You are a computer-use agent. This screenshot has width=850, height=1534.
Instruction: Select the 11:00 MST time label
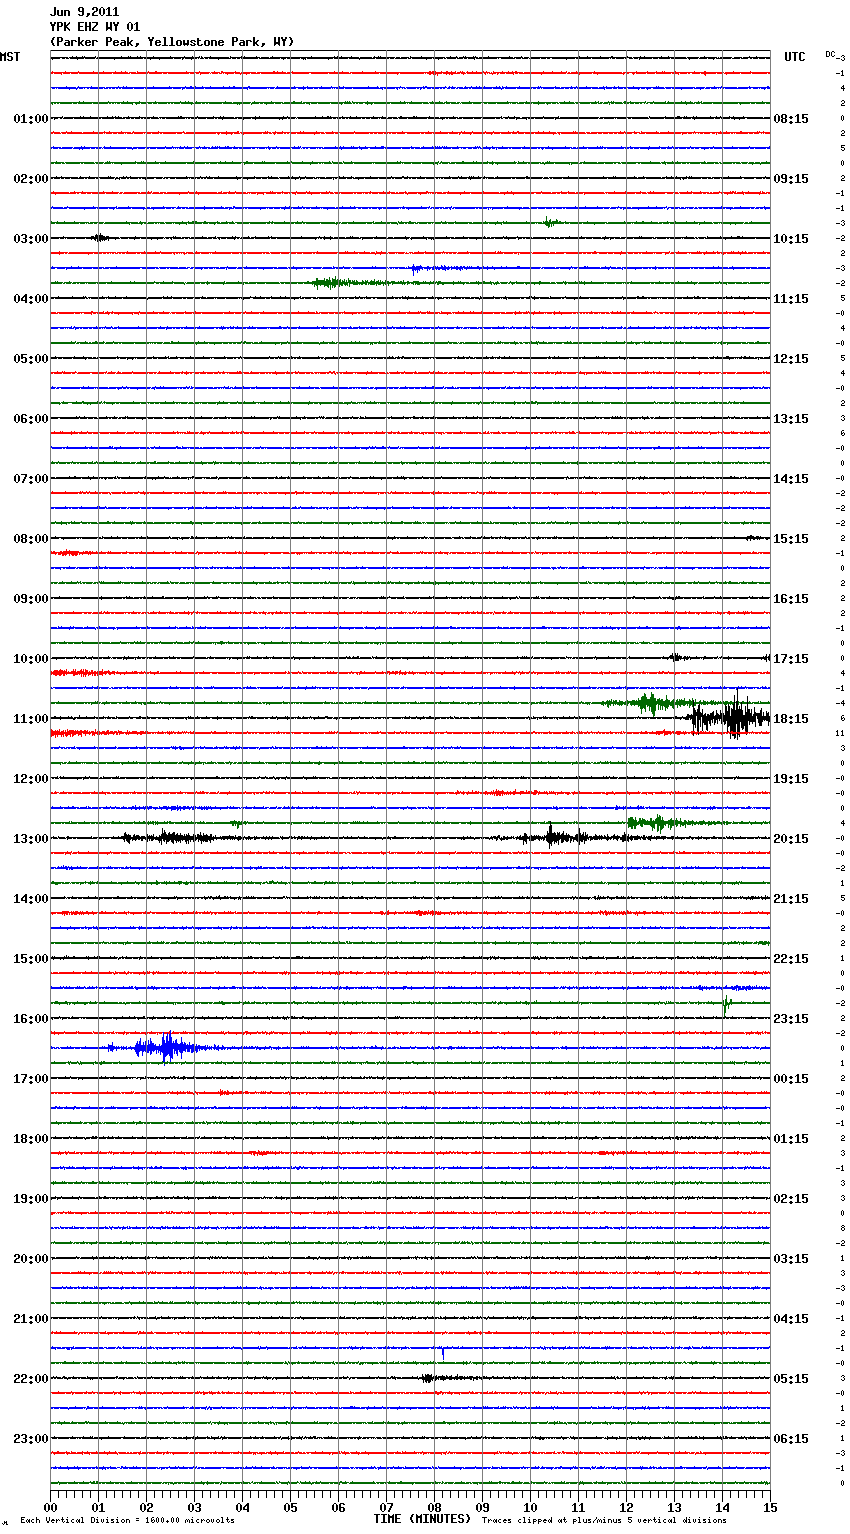click(31, 719)
